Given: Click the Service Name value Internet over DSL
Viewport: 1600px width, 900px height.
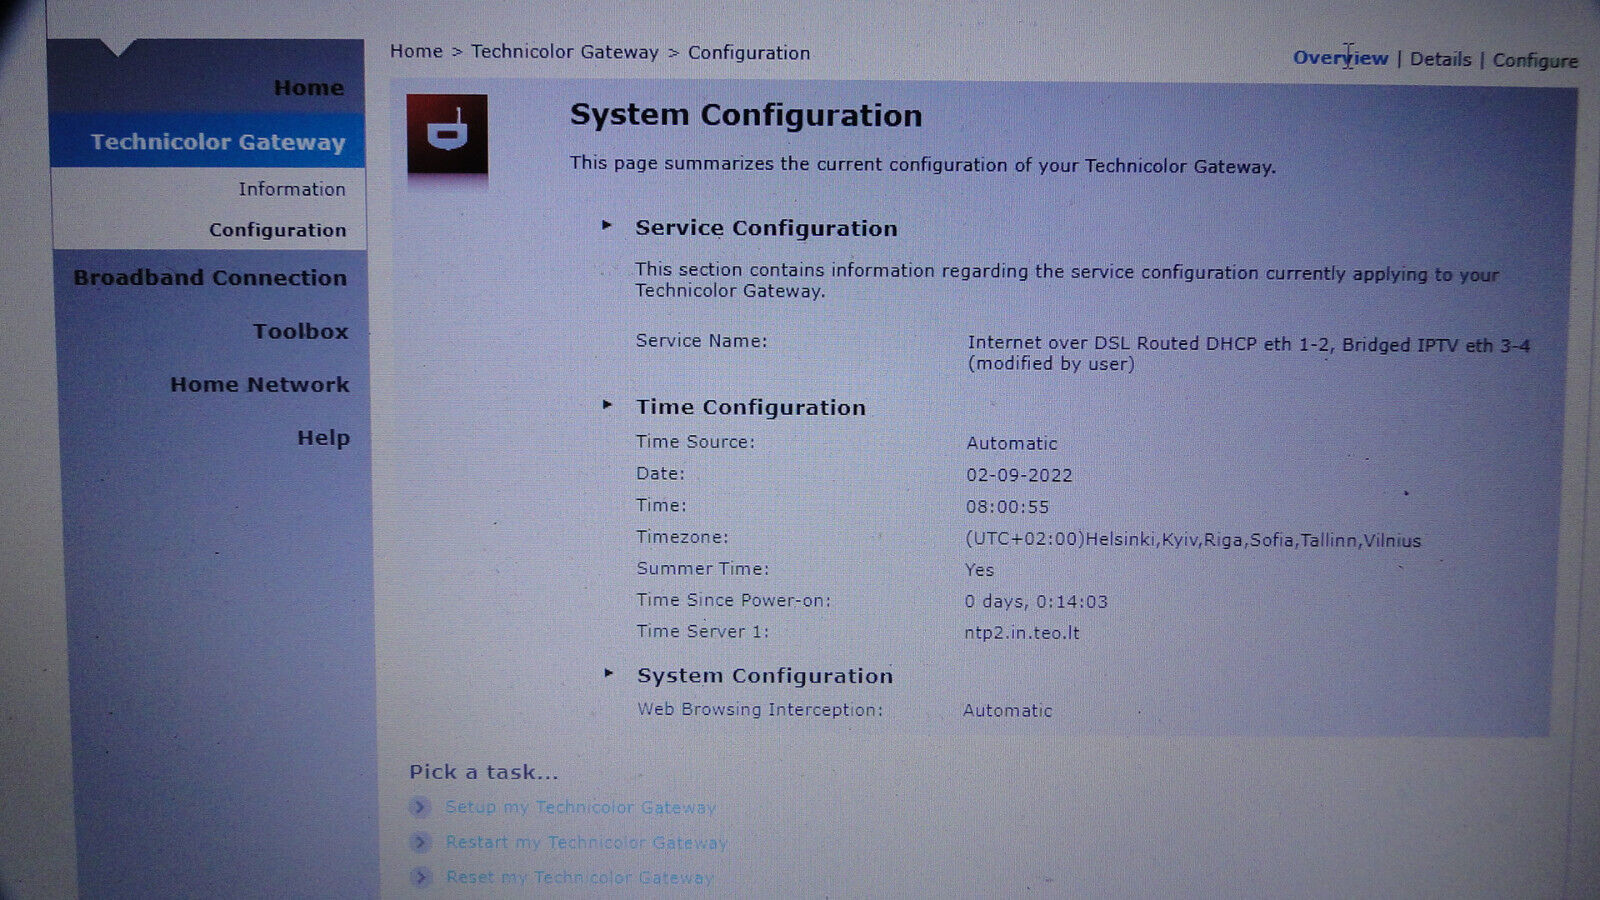Looking at the screenshot, I should [1248, 353].
